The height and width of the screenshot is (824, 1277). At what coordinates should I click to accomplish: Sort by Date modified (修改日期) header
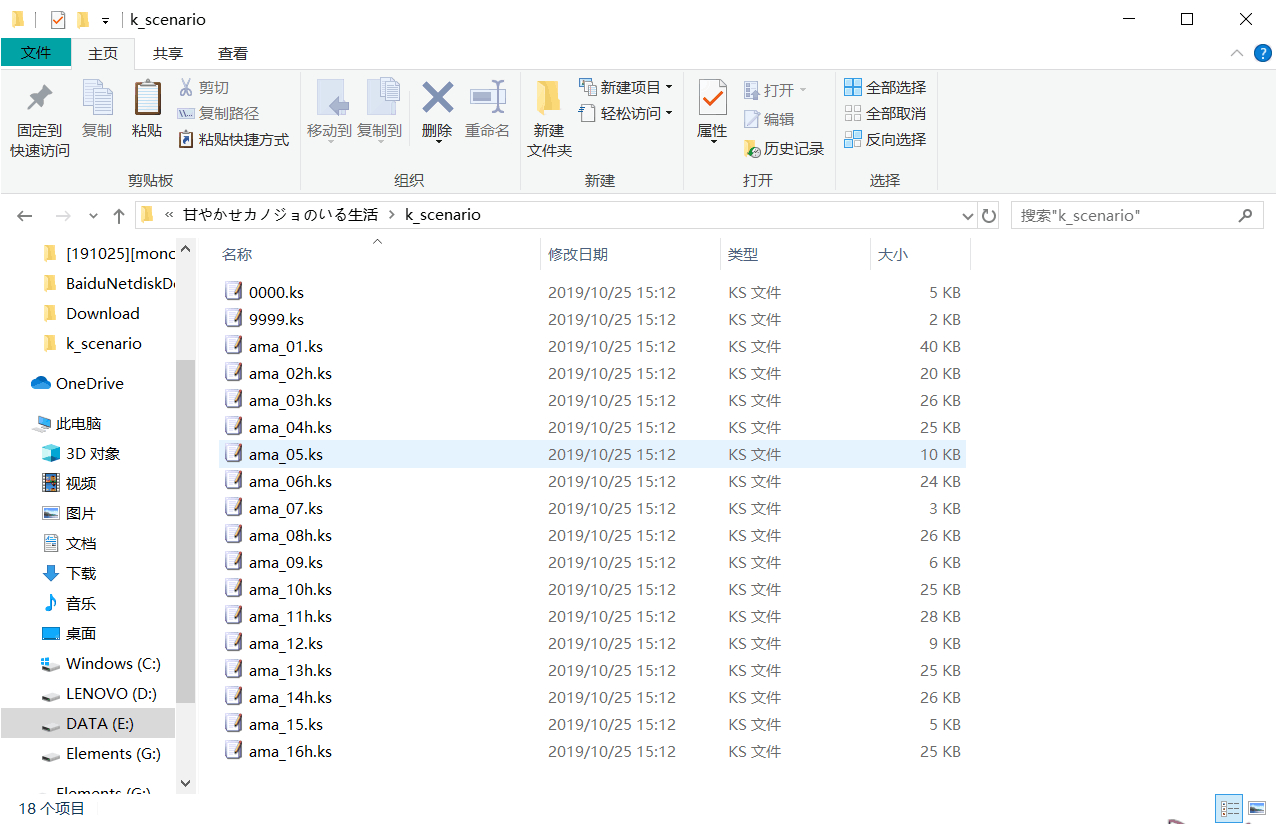pyautogui.click(x=578, y=255)
